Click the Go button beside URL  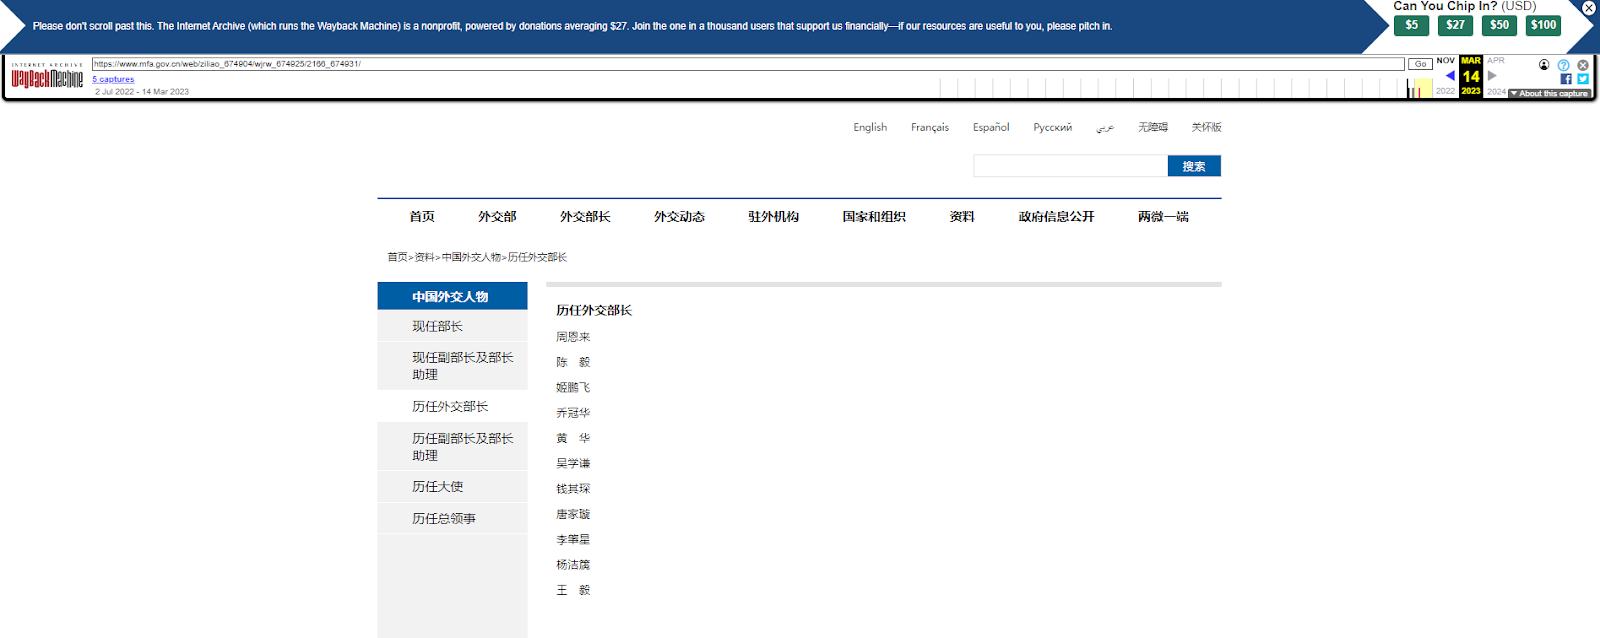1420,64
